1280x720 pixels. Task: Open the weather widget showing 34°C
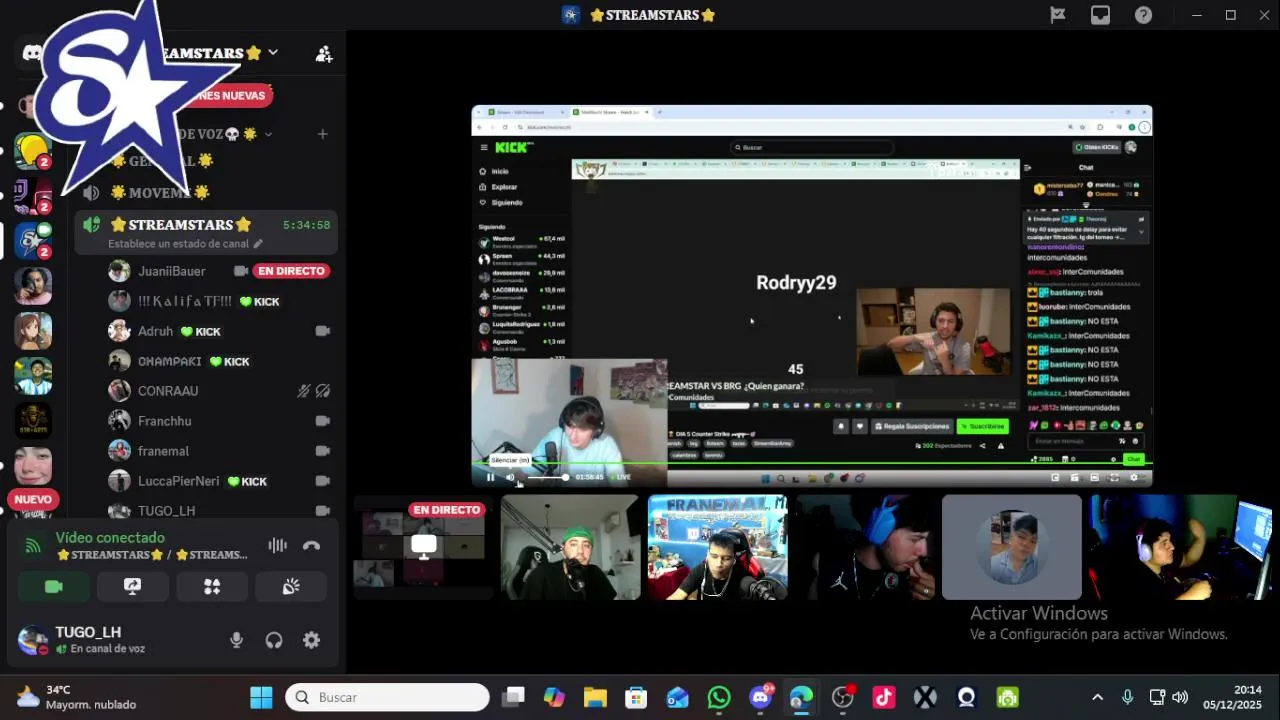click(76, 697)
